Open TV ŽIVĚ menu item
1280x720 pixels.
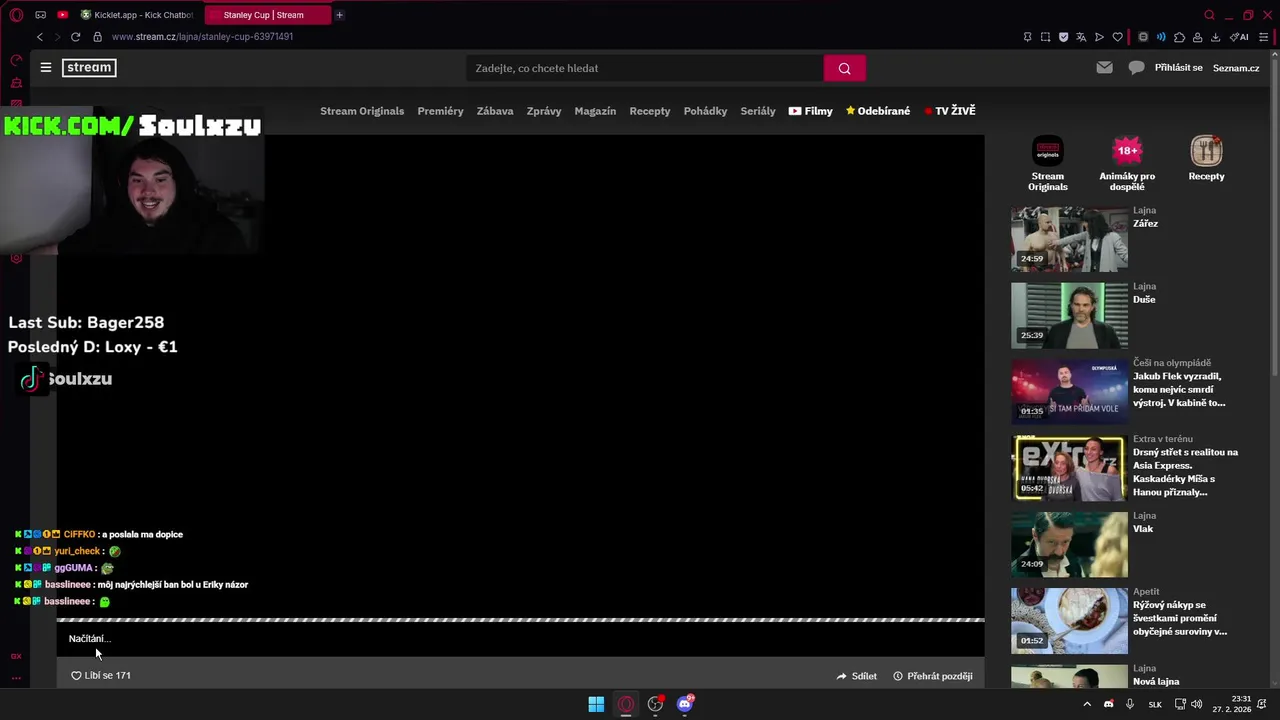coord(950,111)
